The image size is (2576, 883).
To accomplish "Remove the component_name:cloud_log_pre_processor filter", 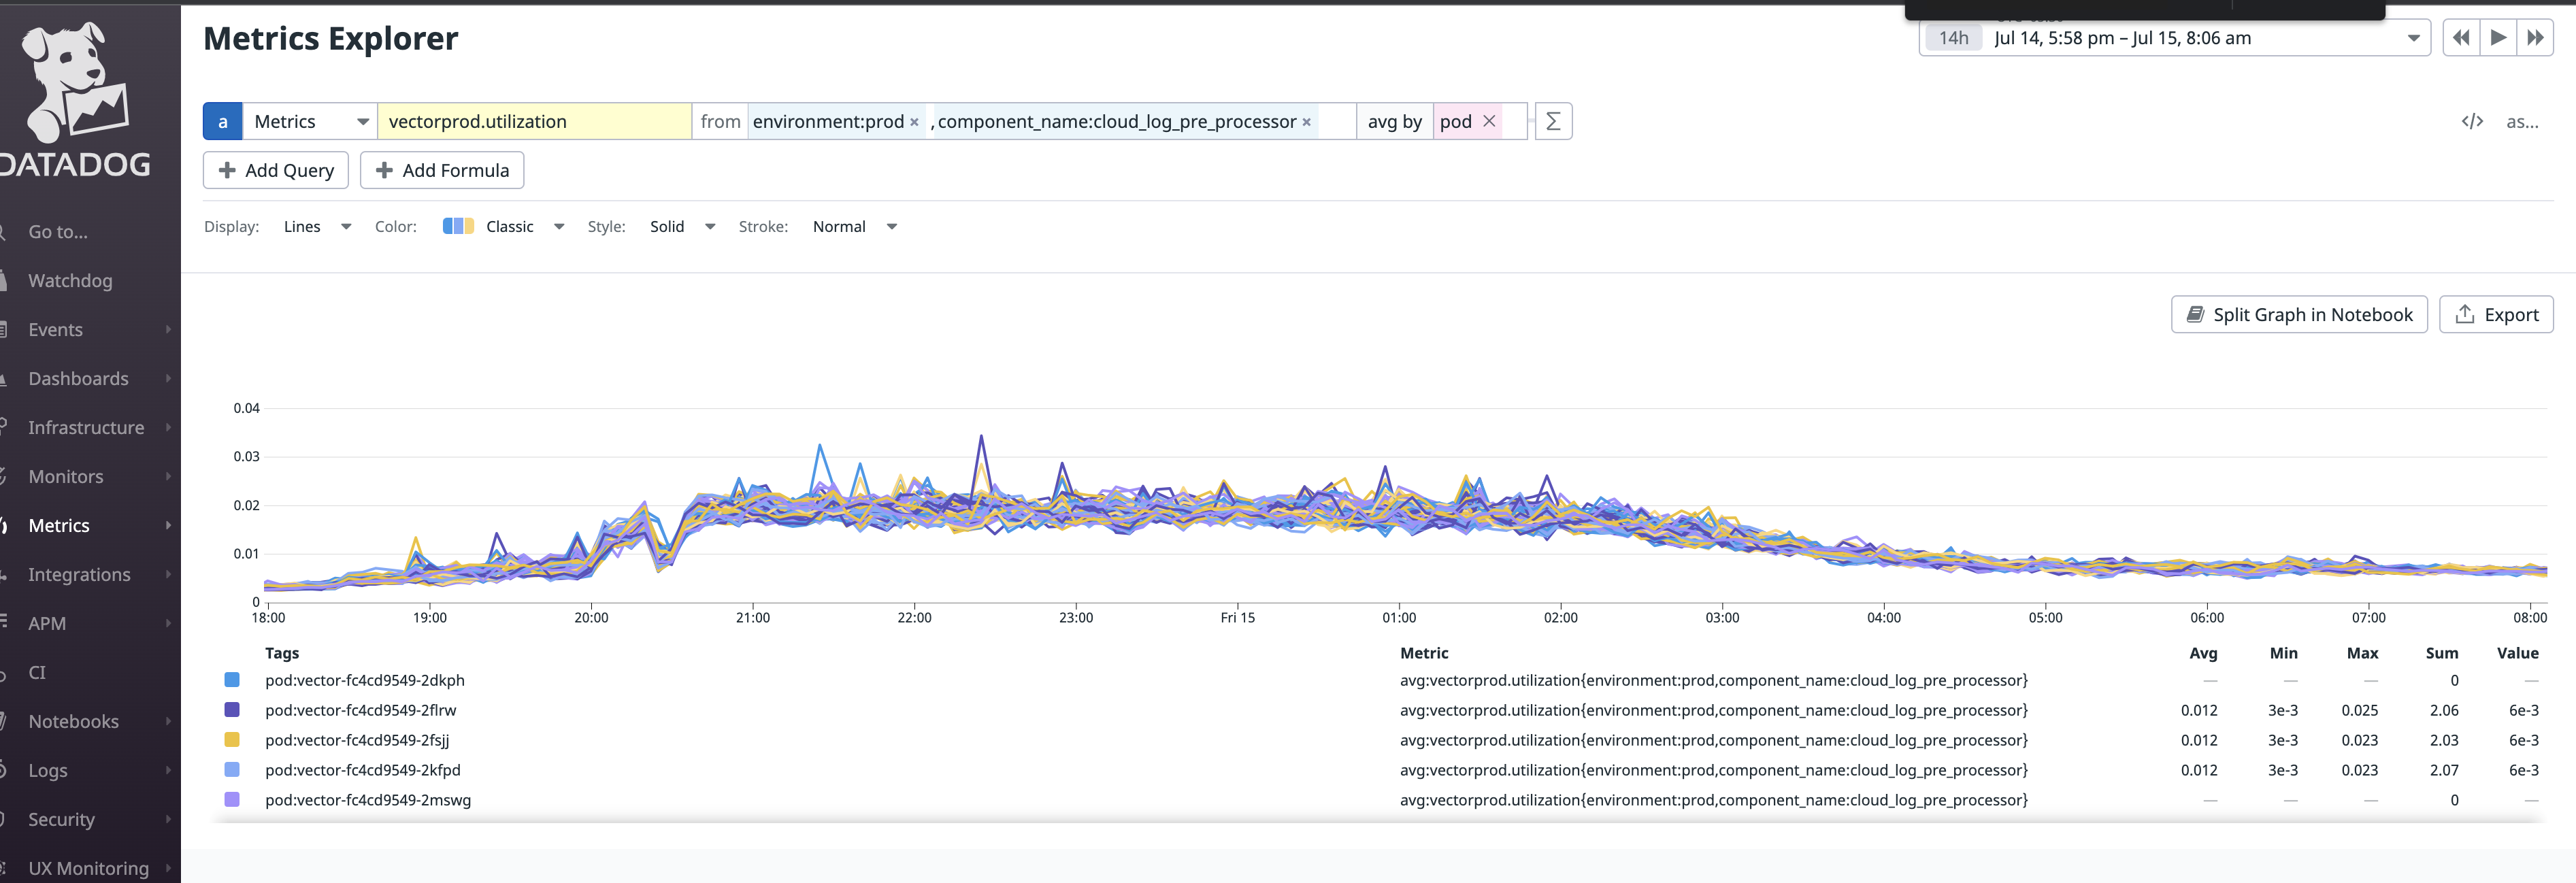I will [1306, 122].
